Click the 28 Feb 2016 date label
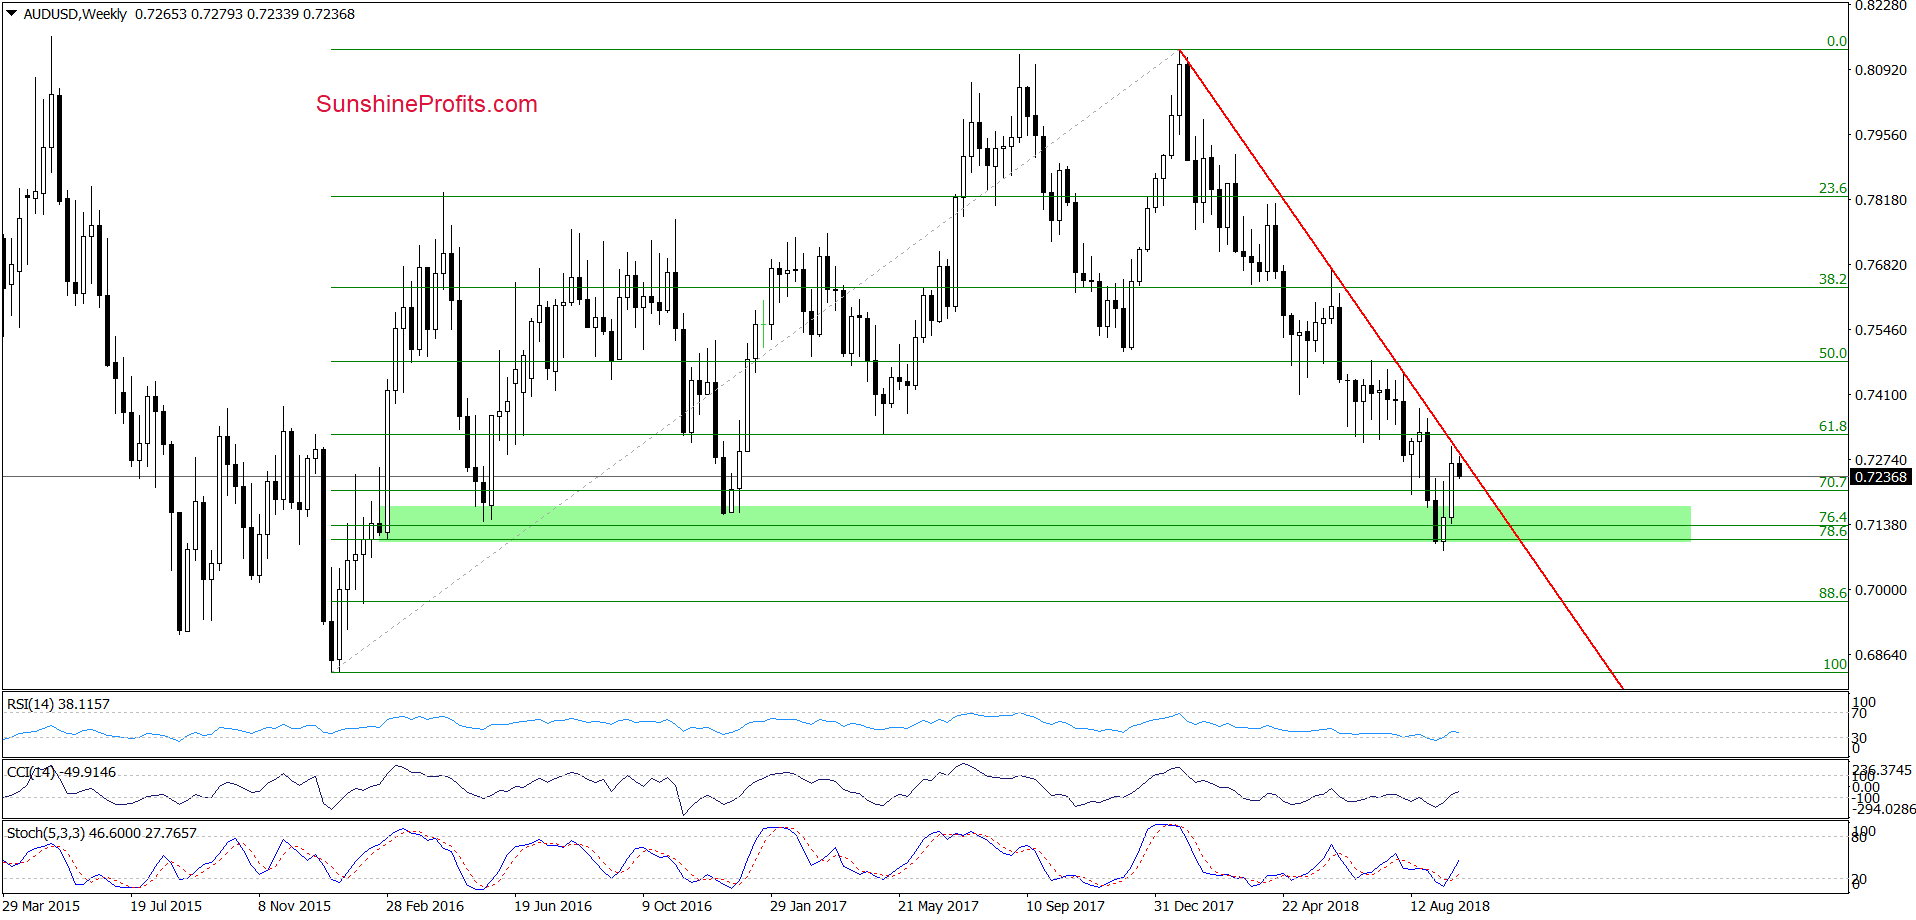 click(425, 906)
